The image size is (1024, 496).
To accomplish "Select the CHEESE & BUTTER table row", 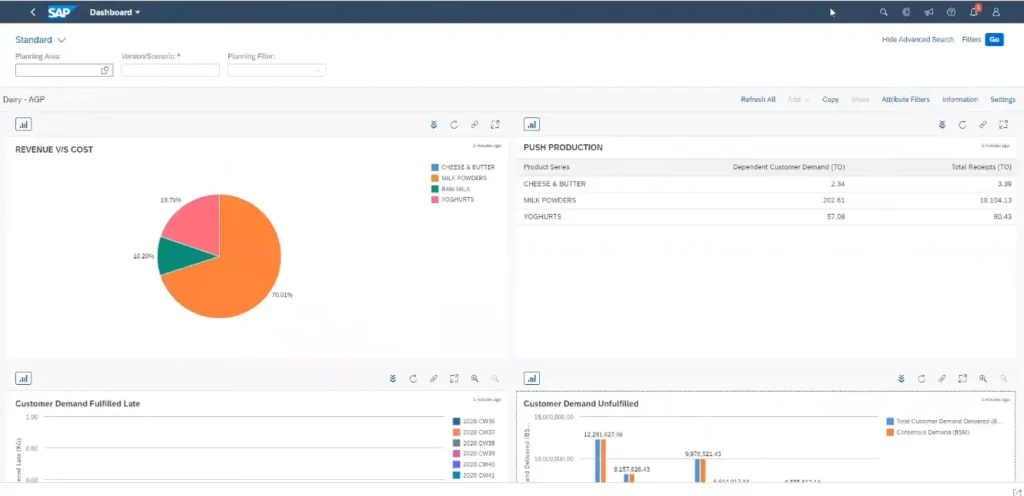I will (767, 184).
